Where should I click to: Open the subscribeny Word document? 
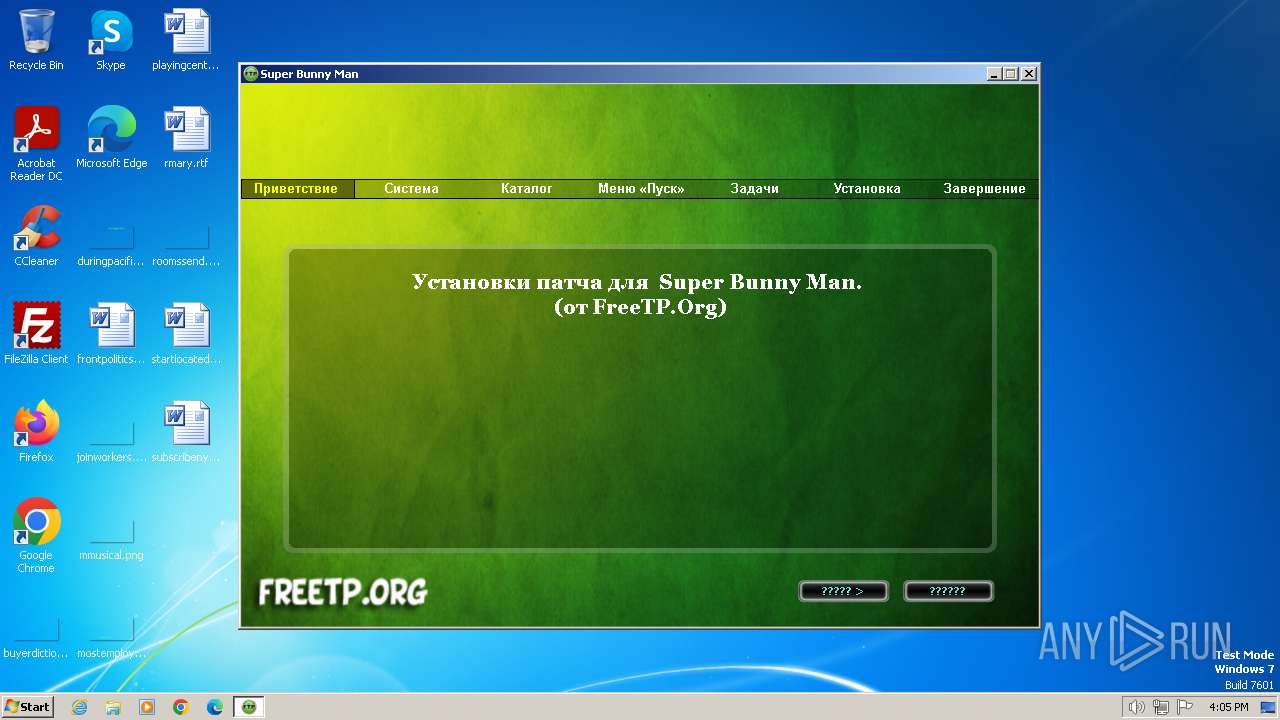186,432
